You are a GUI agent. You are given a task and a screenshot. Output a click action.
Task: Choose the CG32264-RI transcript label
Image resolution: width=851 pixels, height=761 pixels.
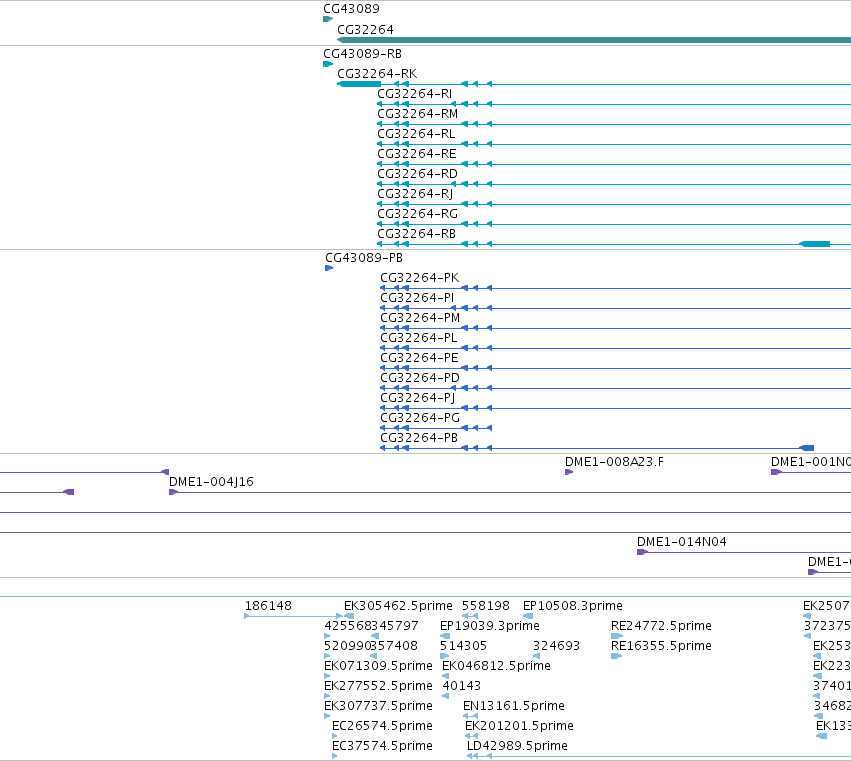[x=415, y=94]
